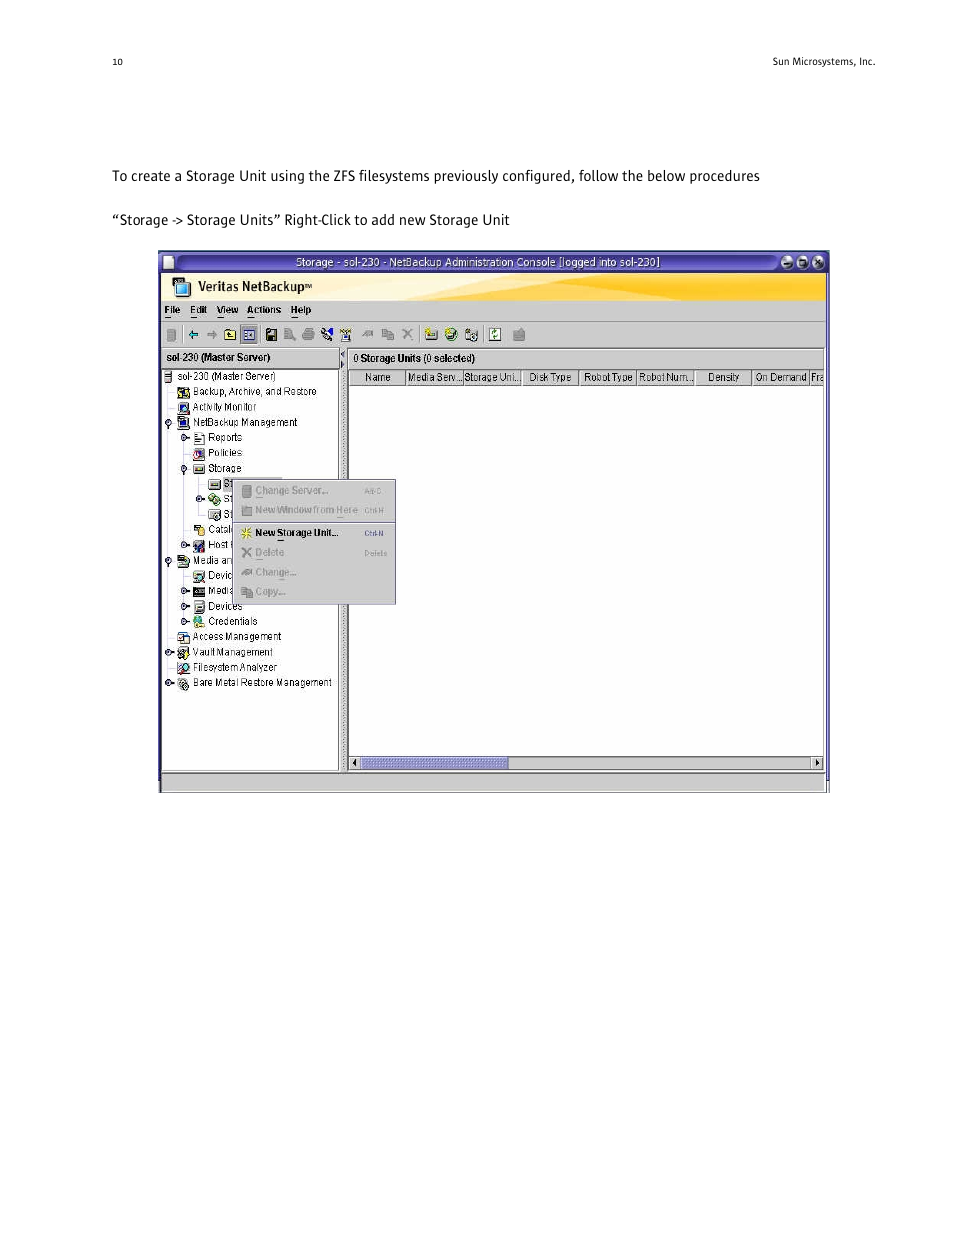This screenshot has height=1235, width=954.
Task: Click the Save floppy disk toolbar icon
Action: point(271,335)
